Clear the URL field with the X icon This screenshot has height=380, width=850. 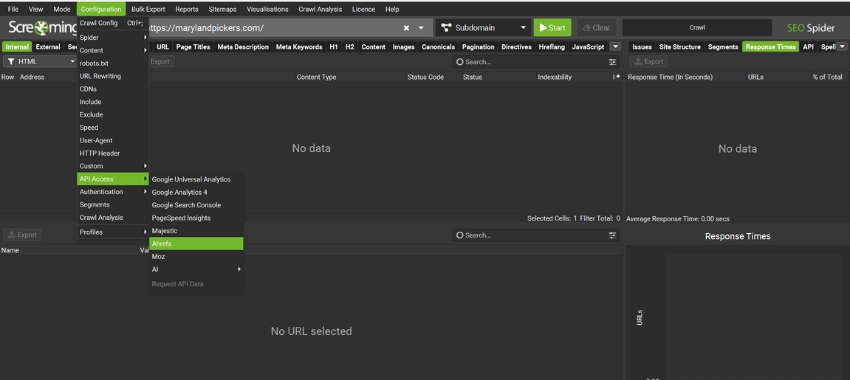pos(406,28)
